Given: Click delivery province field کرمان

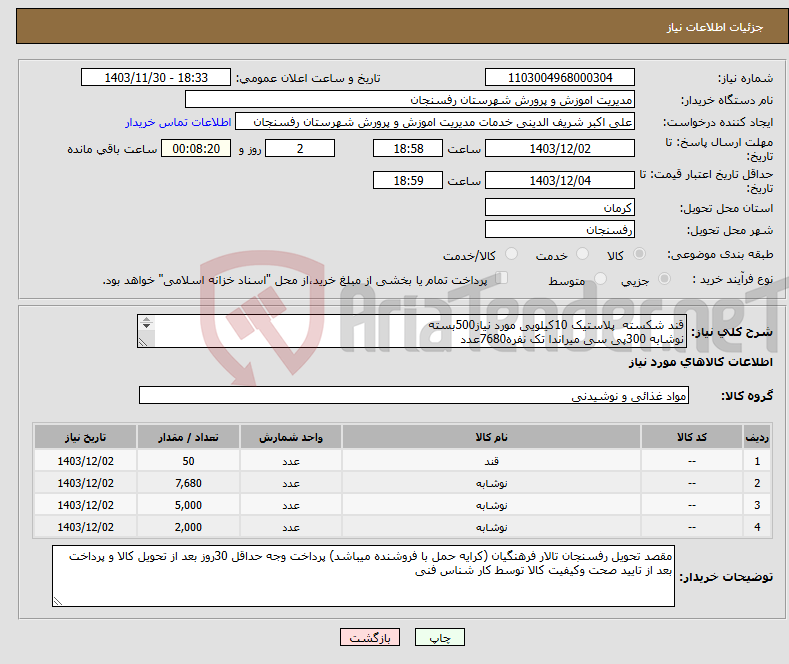Looking at the screenshot, I should coord(560,207).
